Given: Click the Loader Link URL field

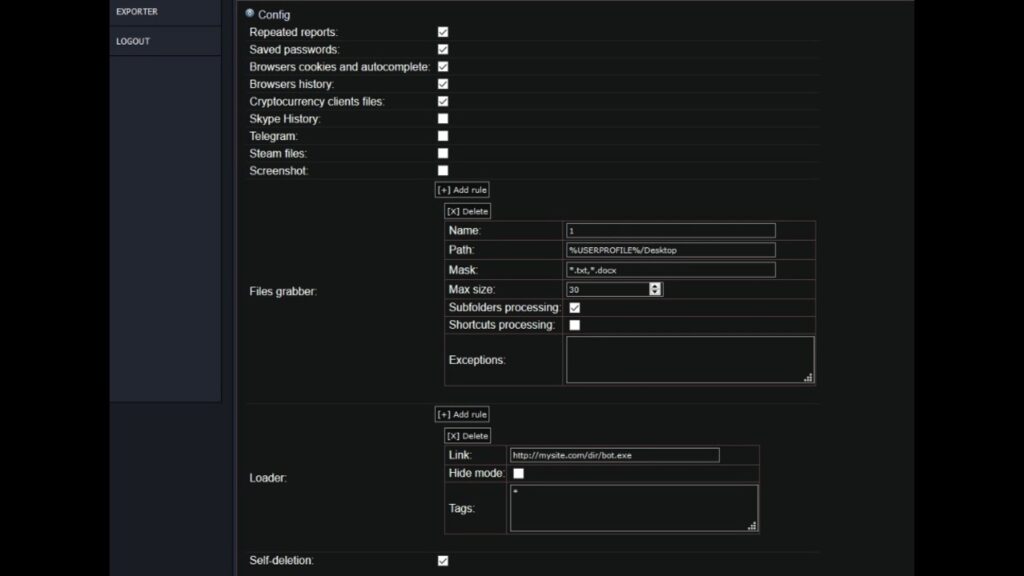Looking at the screenshot, I should click(615, 455).
